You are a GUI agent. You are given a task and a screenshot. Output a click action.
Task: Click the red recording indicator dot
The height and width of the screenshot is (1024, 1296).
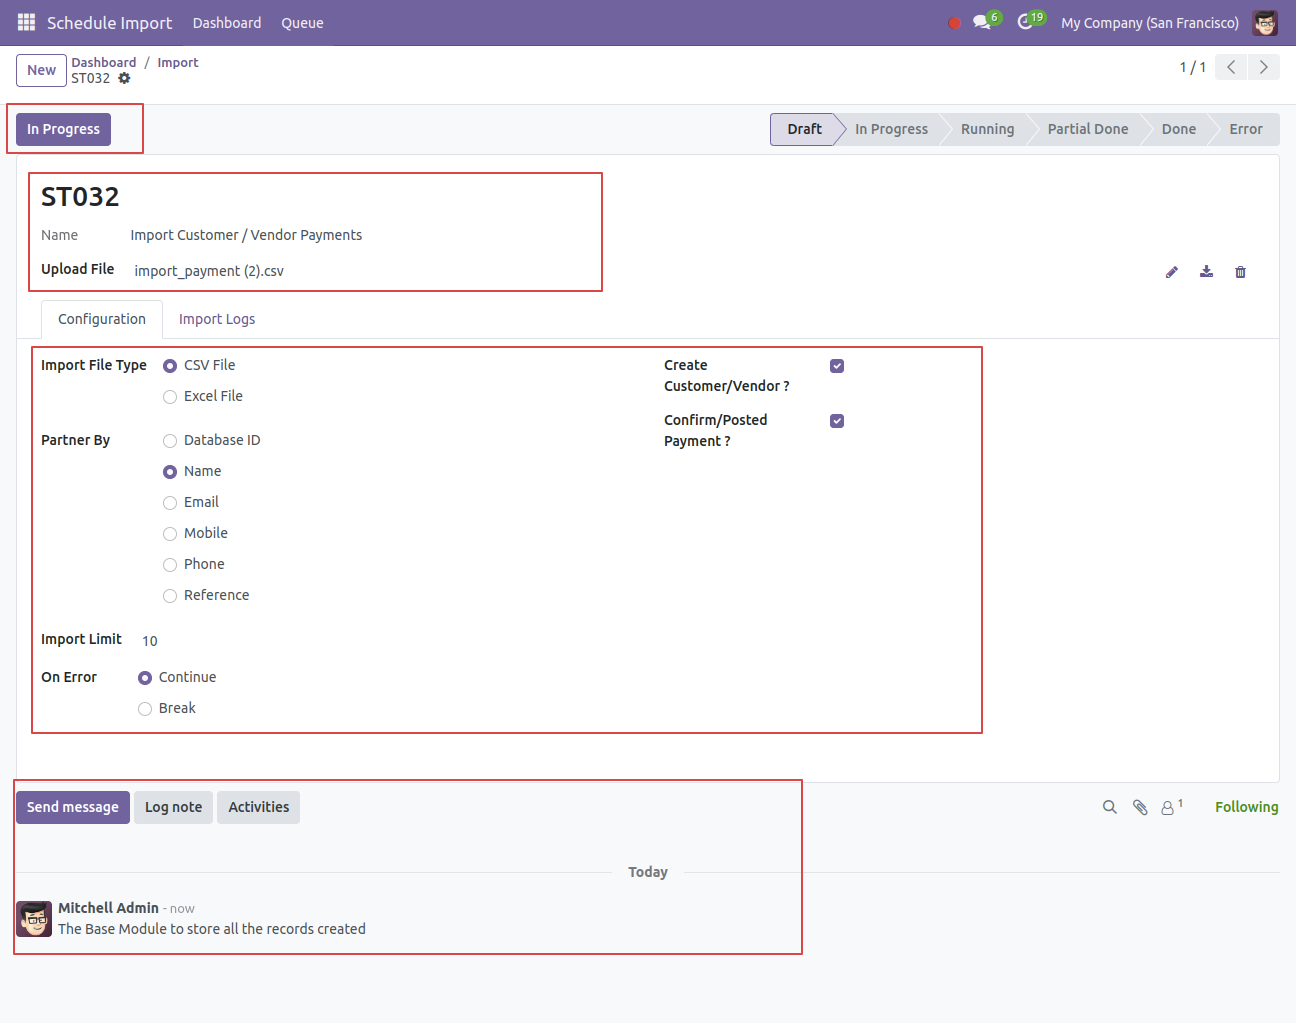pyautogui.click(x=954, y=23)
